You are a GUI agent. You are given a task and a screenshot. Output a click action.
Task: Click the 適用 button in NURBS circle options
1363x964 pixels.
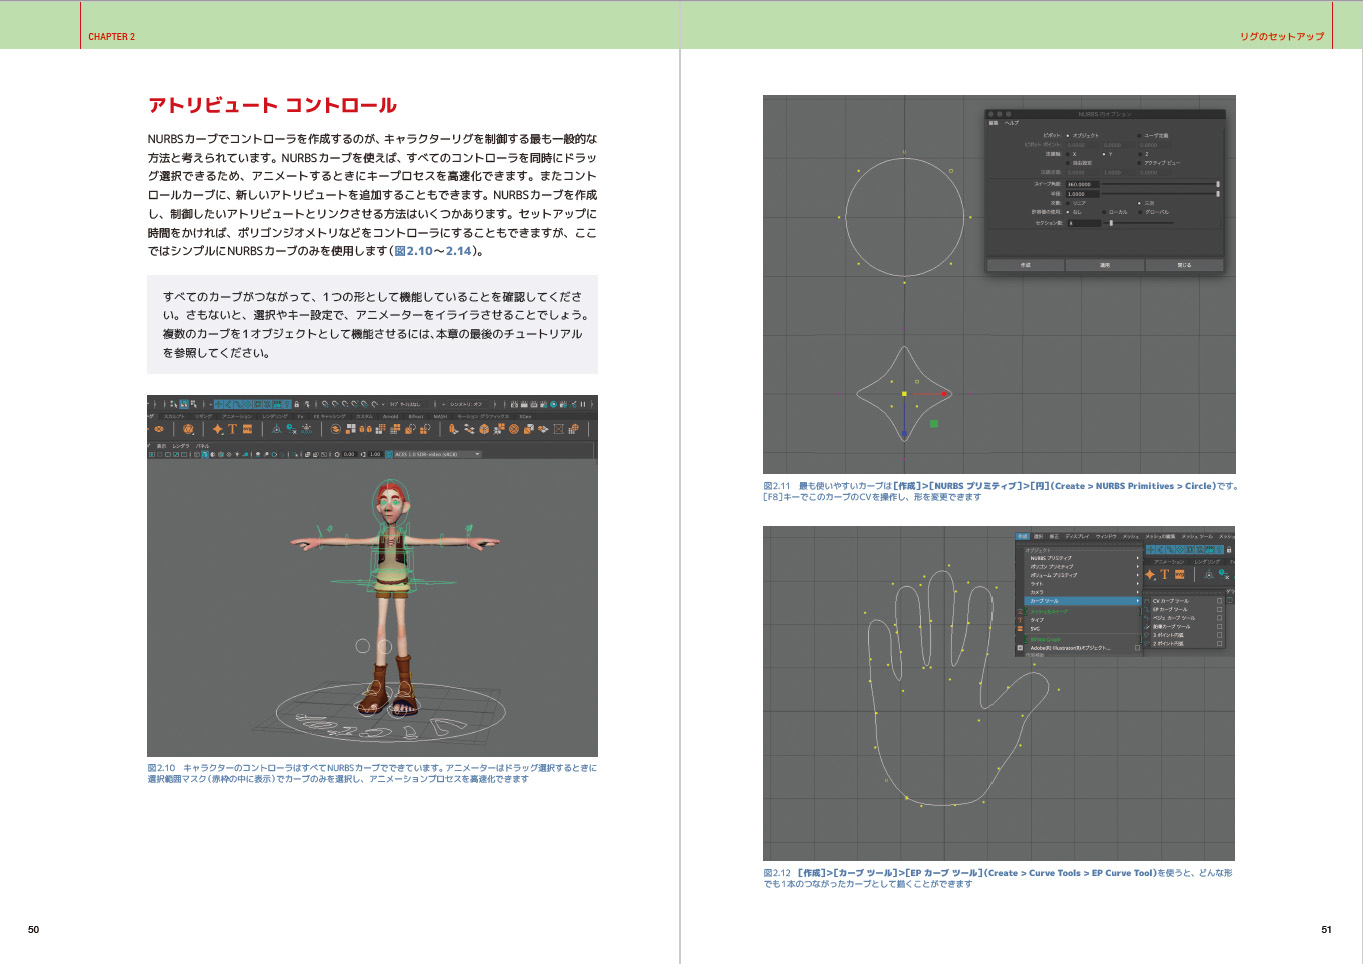coord(1105,265)
